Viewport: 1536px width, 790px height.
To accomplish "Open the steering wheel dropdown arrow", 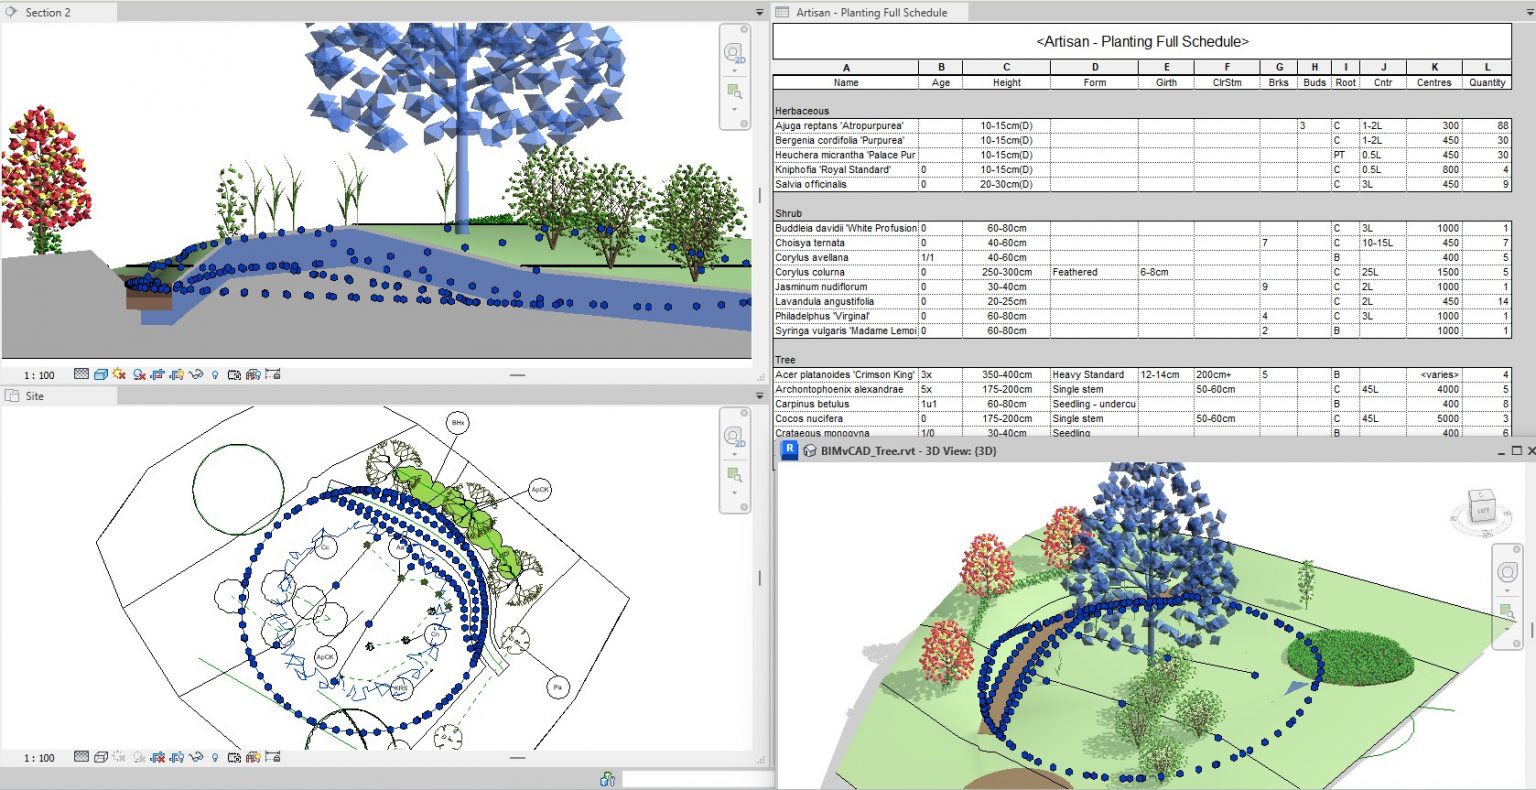I will (x=734, y=70).
